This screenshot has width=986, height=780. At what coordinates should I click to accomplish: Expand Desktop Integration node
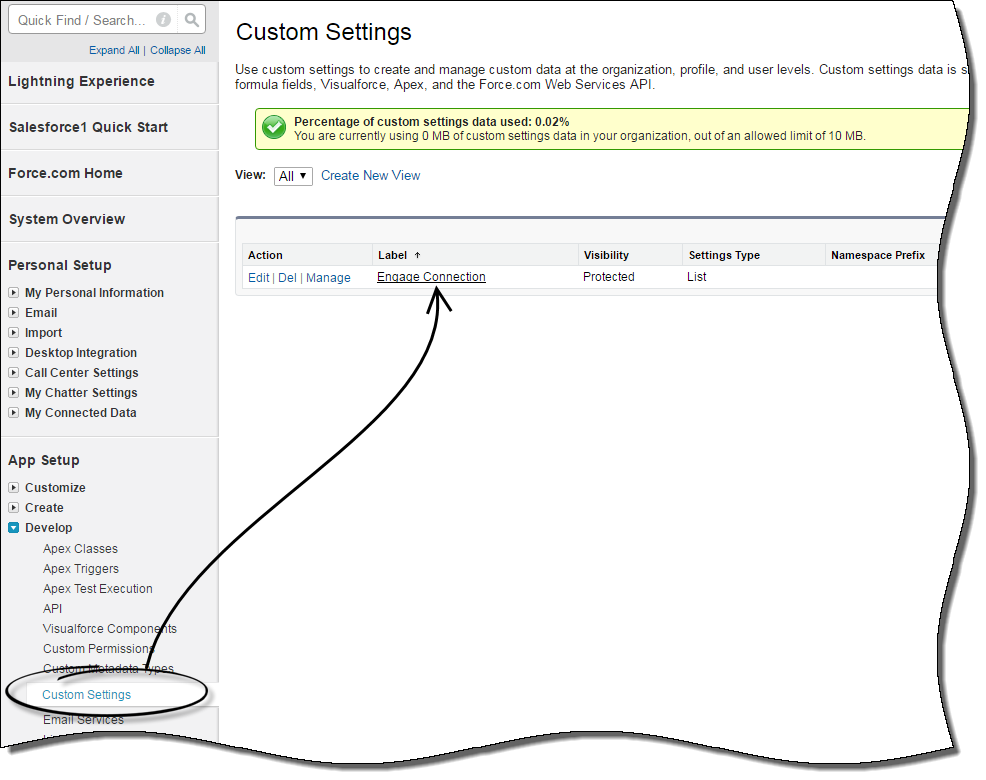(13, 353)
